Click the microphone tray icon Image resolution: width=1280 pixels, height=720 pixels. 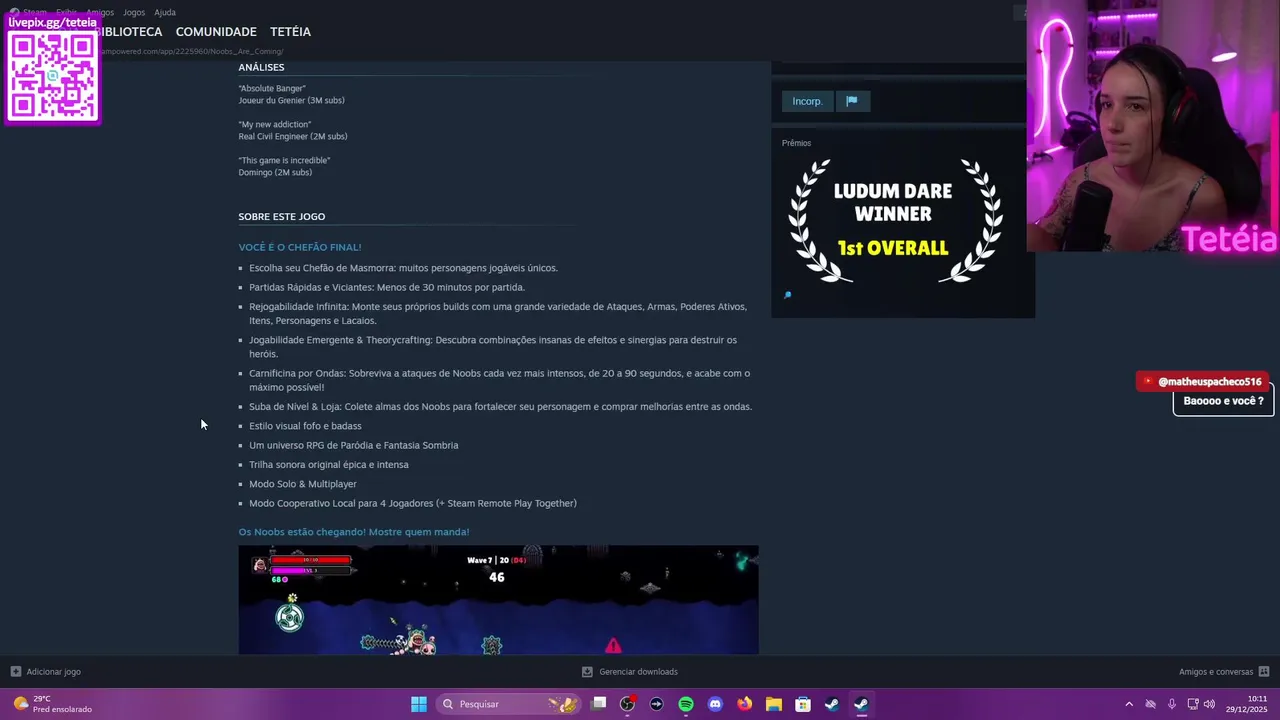pyautogui.click(x=1172, y=704)
